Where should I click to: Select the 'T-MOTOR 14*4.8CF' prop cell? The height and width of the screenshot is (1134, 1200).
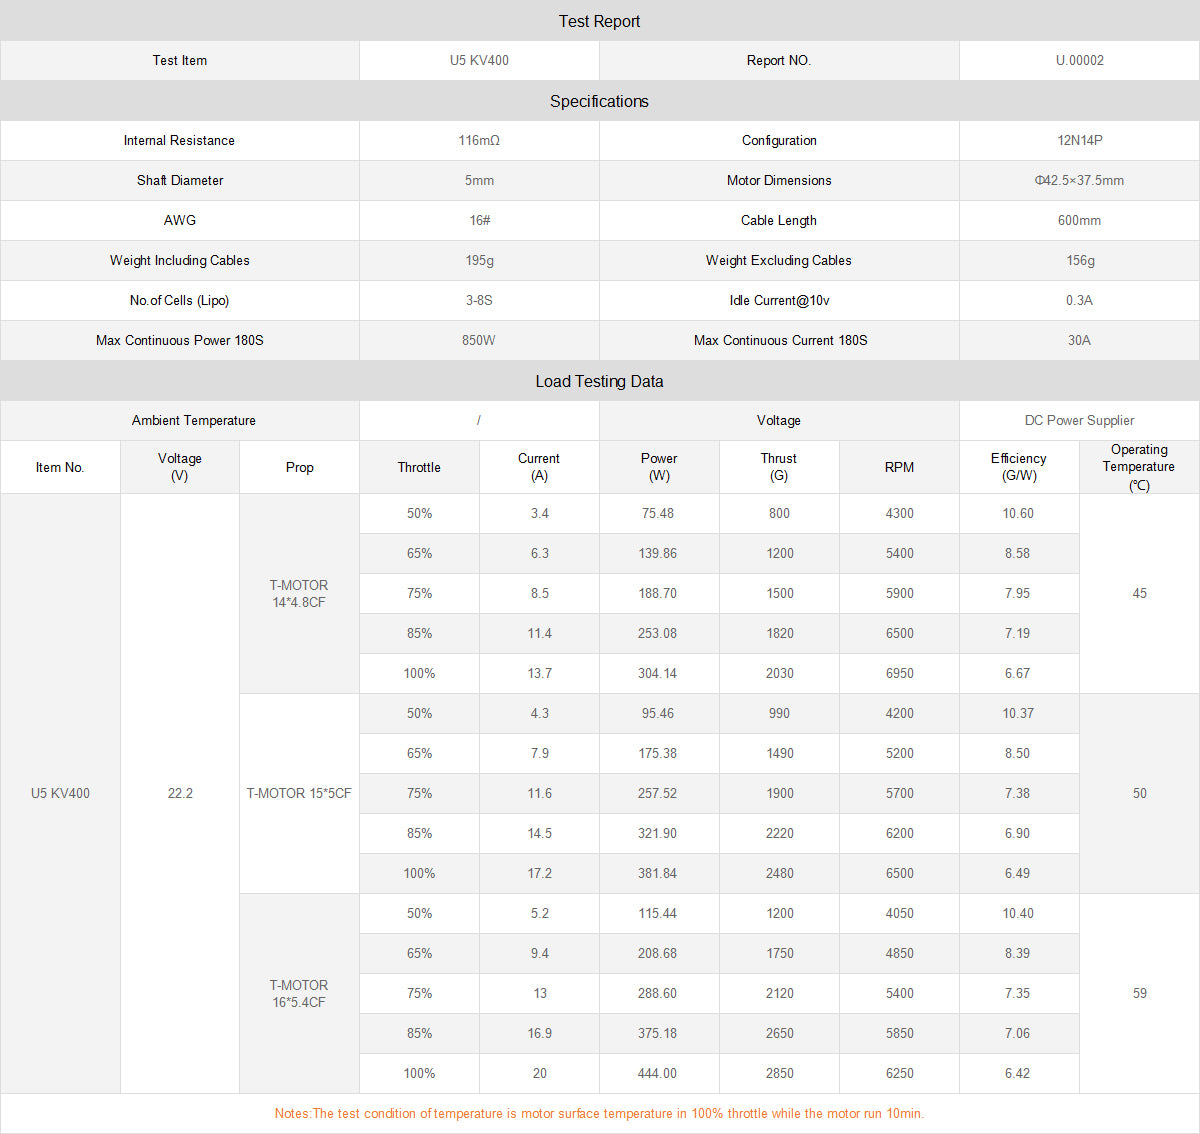[x=299, y=593]
